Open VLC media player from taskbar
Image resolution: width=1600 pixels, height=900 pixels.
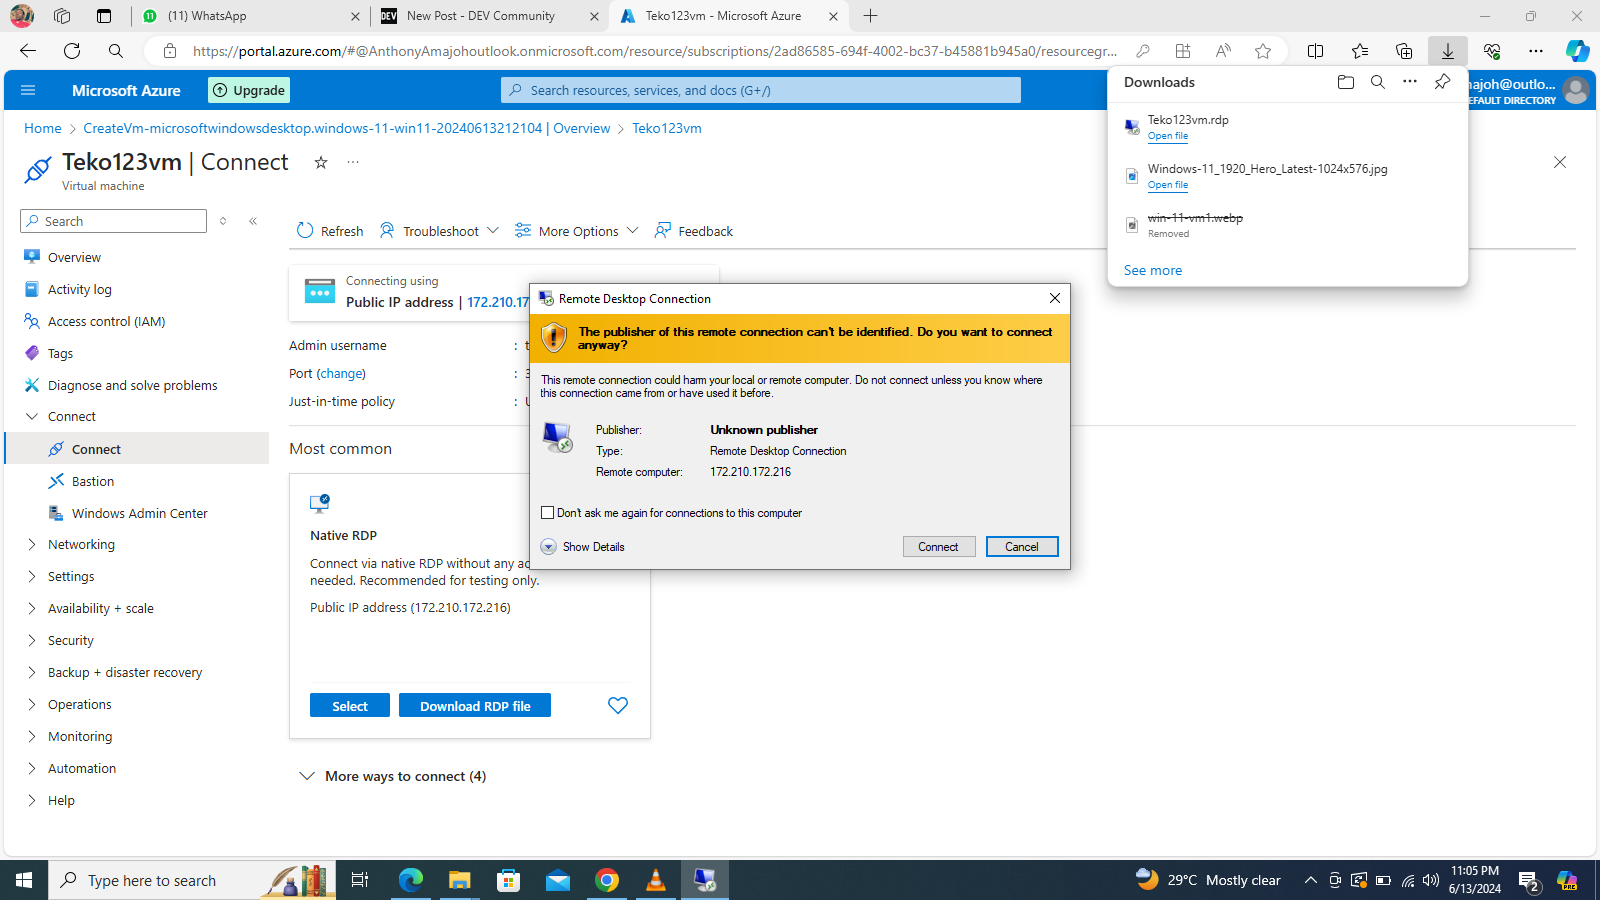[x=656, y=880]
